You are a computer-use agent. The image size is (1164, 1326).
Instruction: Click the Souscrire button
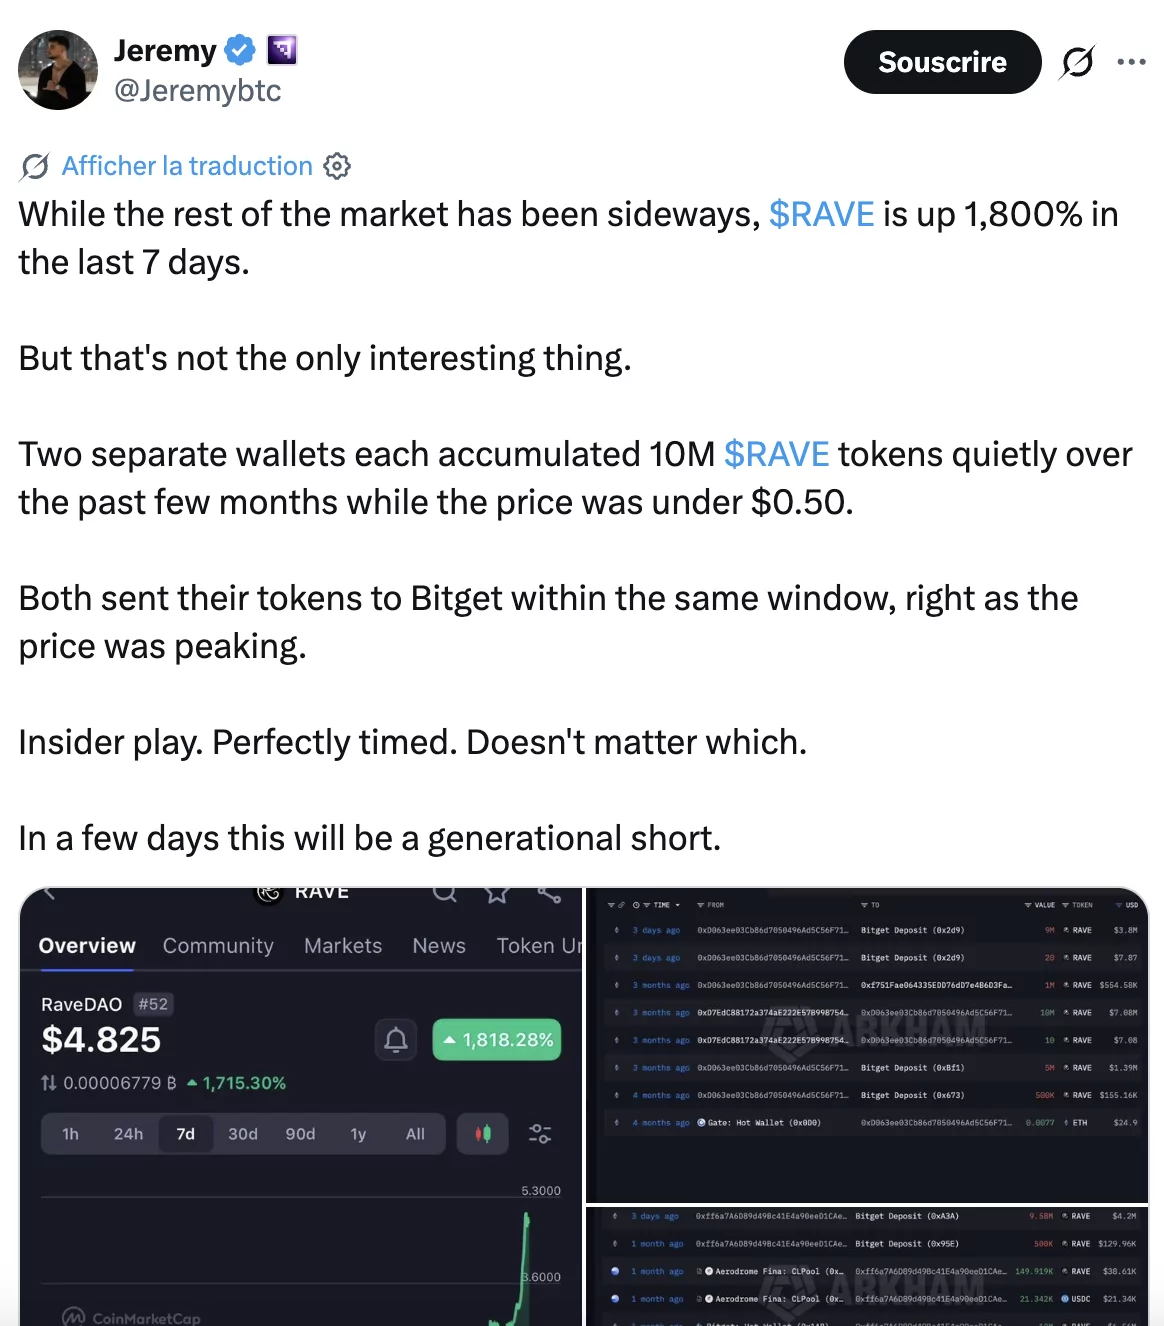click(941, 61)
